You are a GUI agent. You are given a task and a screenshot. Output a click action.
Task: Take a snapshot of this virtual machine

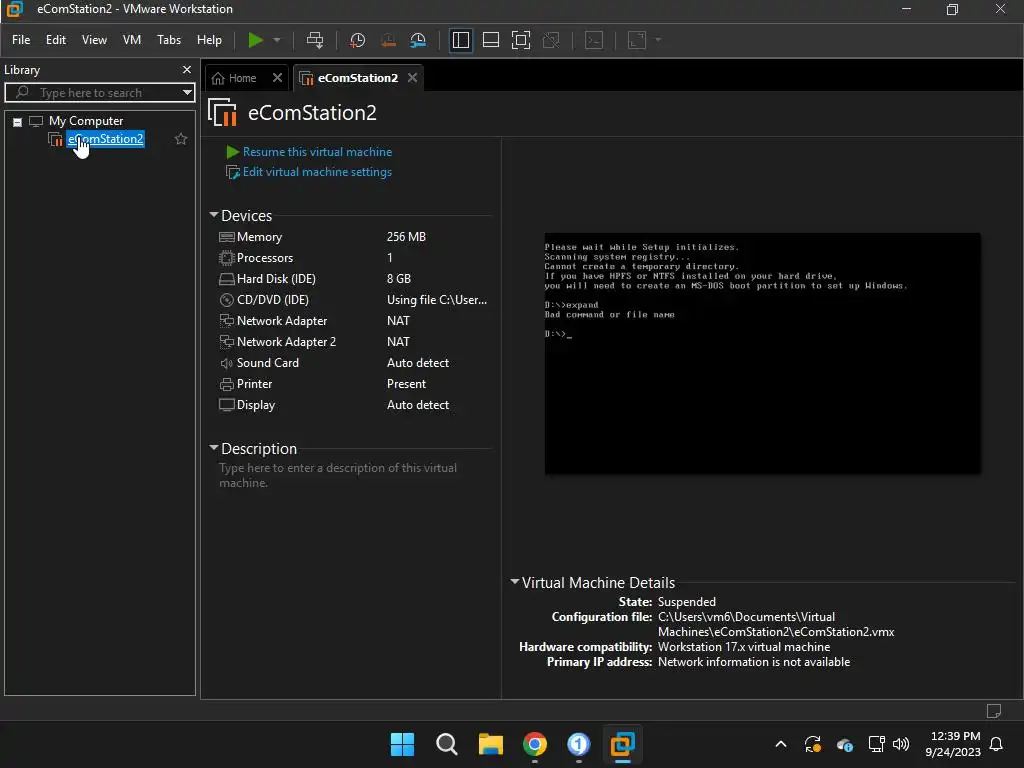(357, 40)
